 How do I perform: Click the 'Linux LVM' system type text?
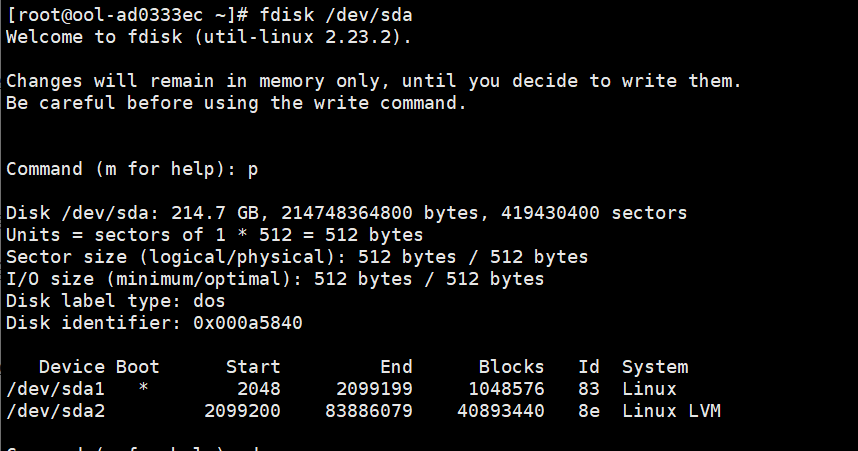click(671, 411)
